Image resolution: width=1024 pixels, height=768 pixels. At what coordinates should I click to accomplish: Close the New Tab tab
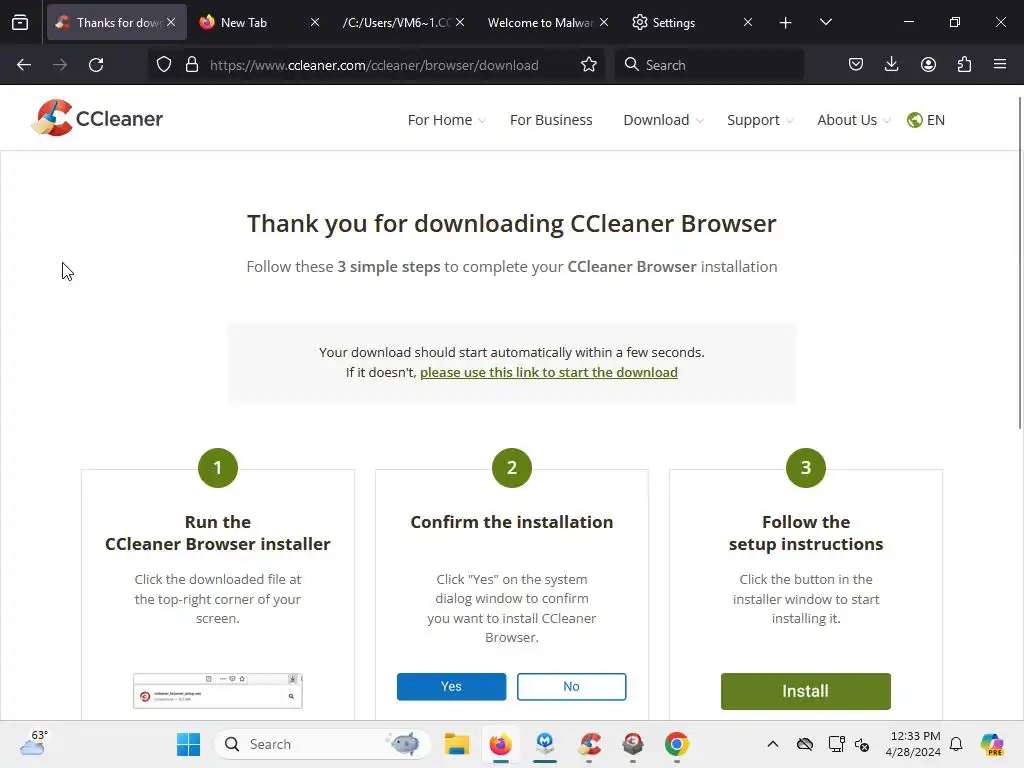coord(315,22)
